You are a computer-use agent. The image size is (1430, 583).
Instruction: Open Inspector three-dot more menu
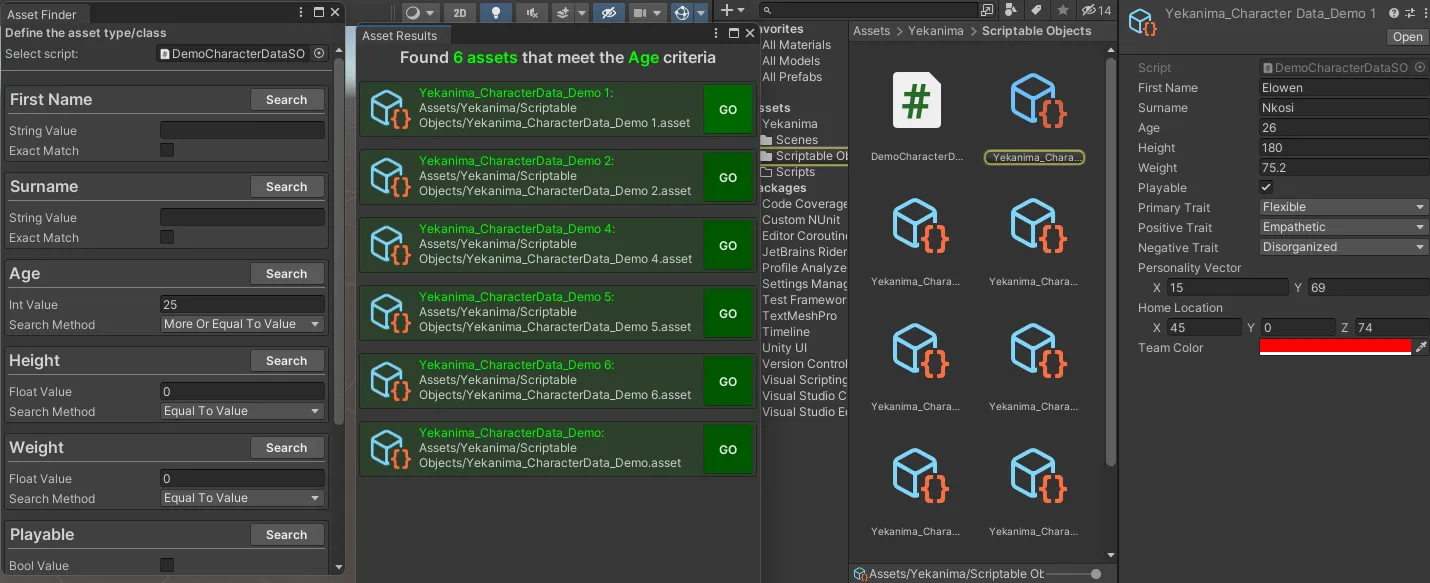point(1424,13)
